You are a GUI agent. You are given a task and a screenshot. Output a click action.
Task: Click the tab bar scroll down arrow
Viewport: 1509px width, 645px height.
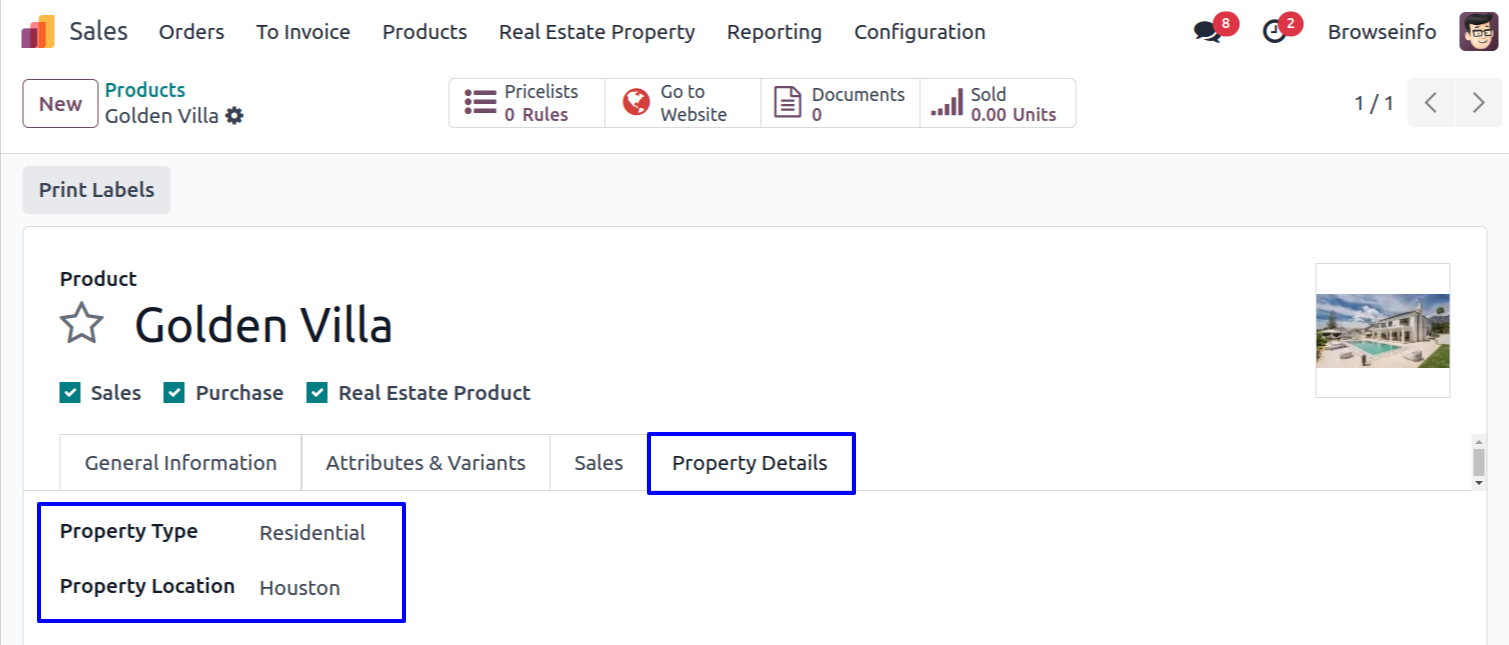coord(1479,482)
